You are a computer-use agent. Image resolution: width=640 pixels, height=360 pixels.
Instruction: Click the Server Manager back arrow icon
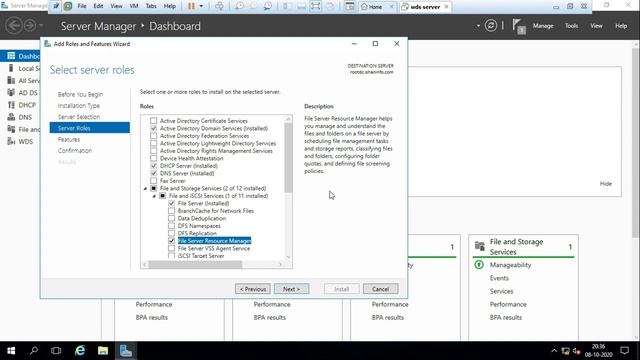[13, 26]
